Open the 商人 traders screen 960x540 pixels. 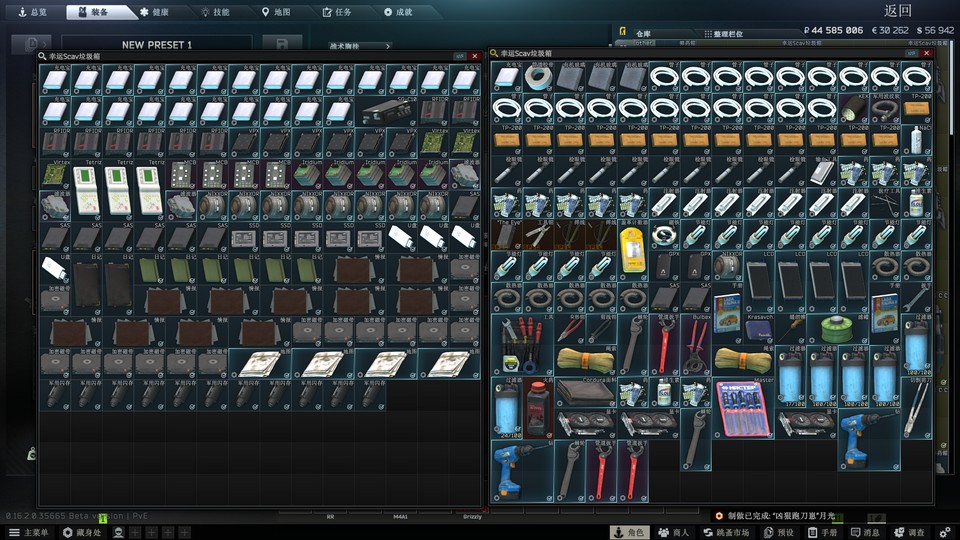click(673, 533)
